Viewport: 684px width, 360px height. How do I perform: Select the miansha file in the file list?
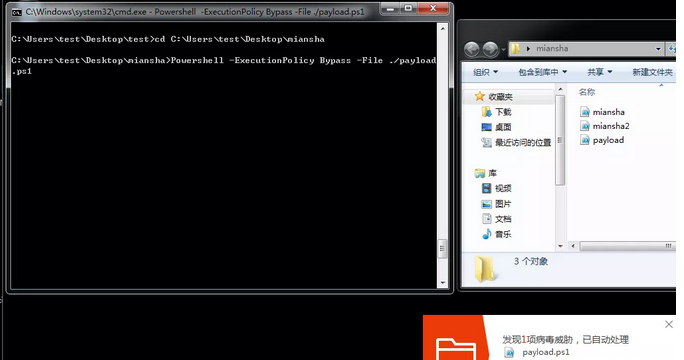pos(609,112)
